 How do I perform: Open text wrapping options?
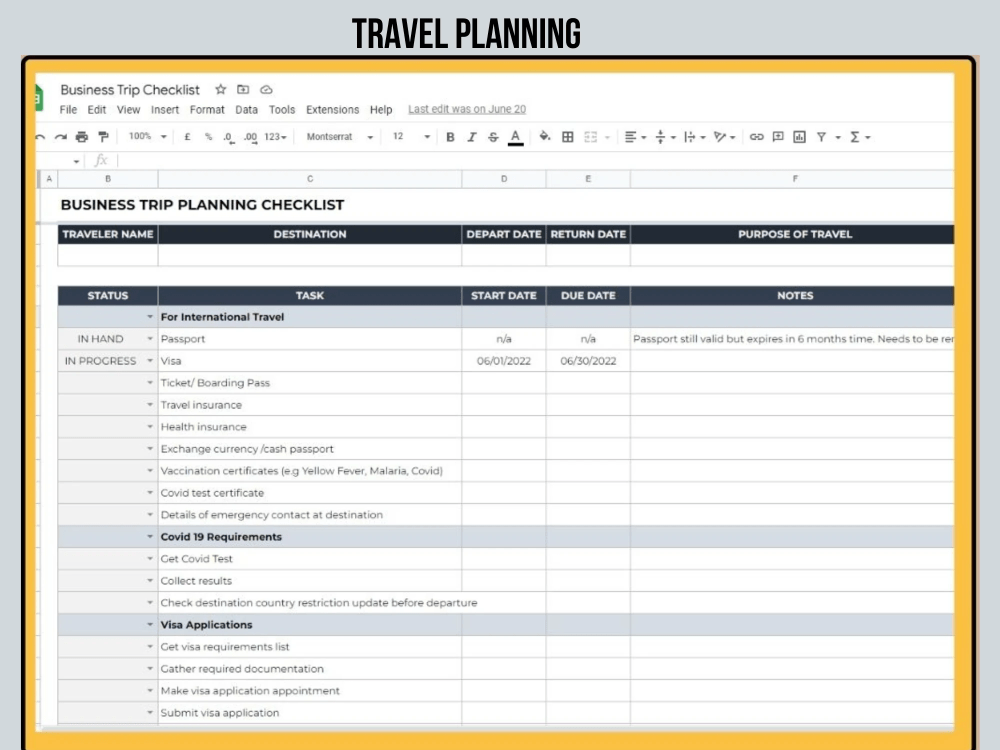[x=695, y=136]
